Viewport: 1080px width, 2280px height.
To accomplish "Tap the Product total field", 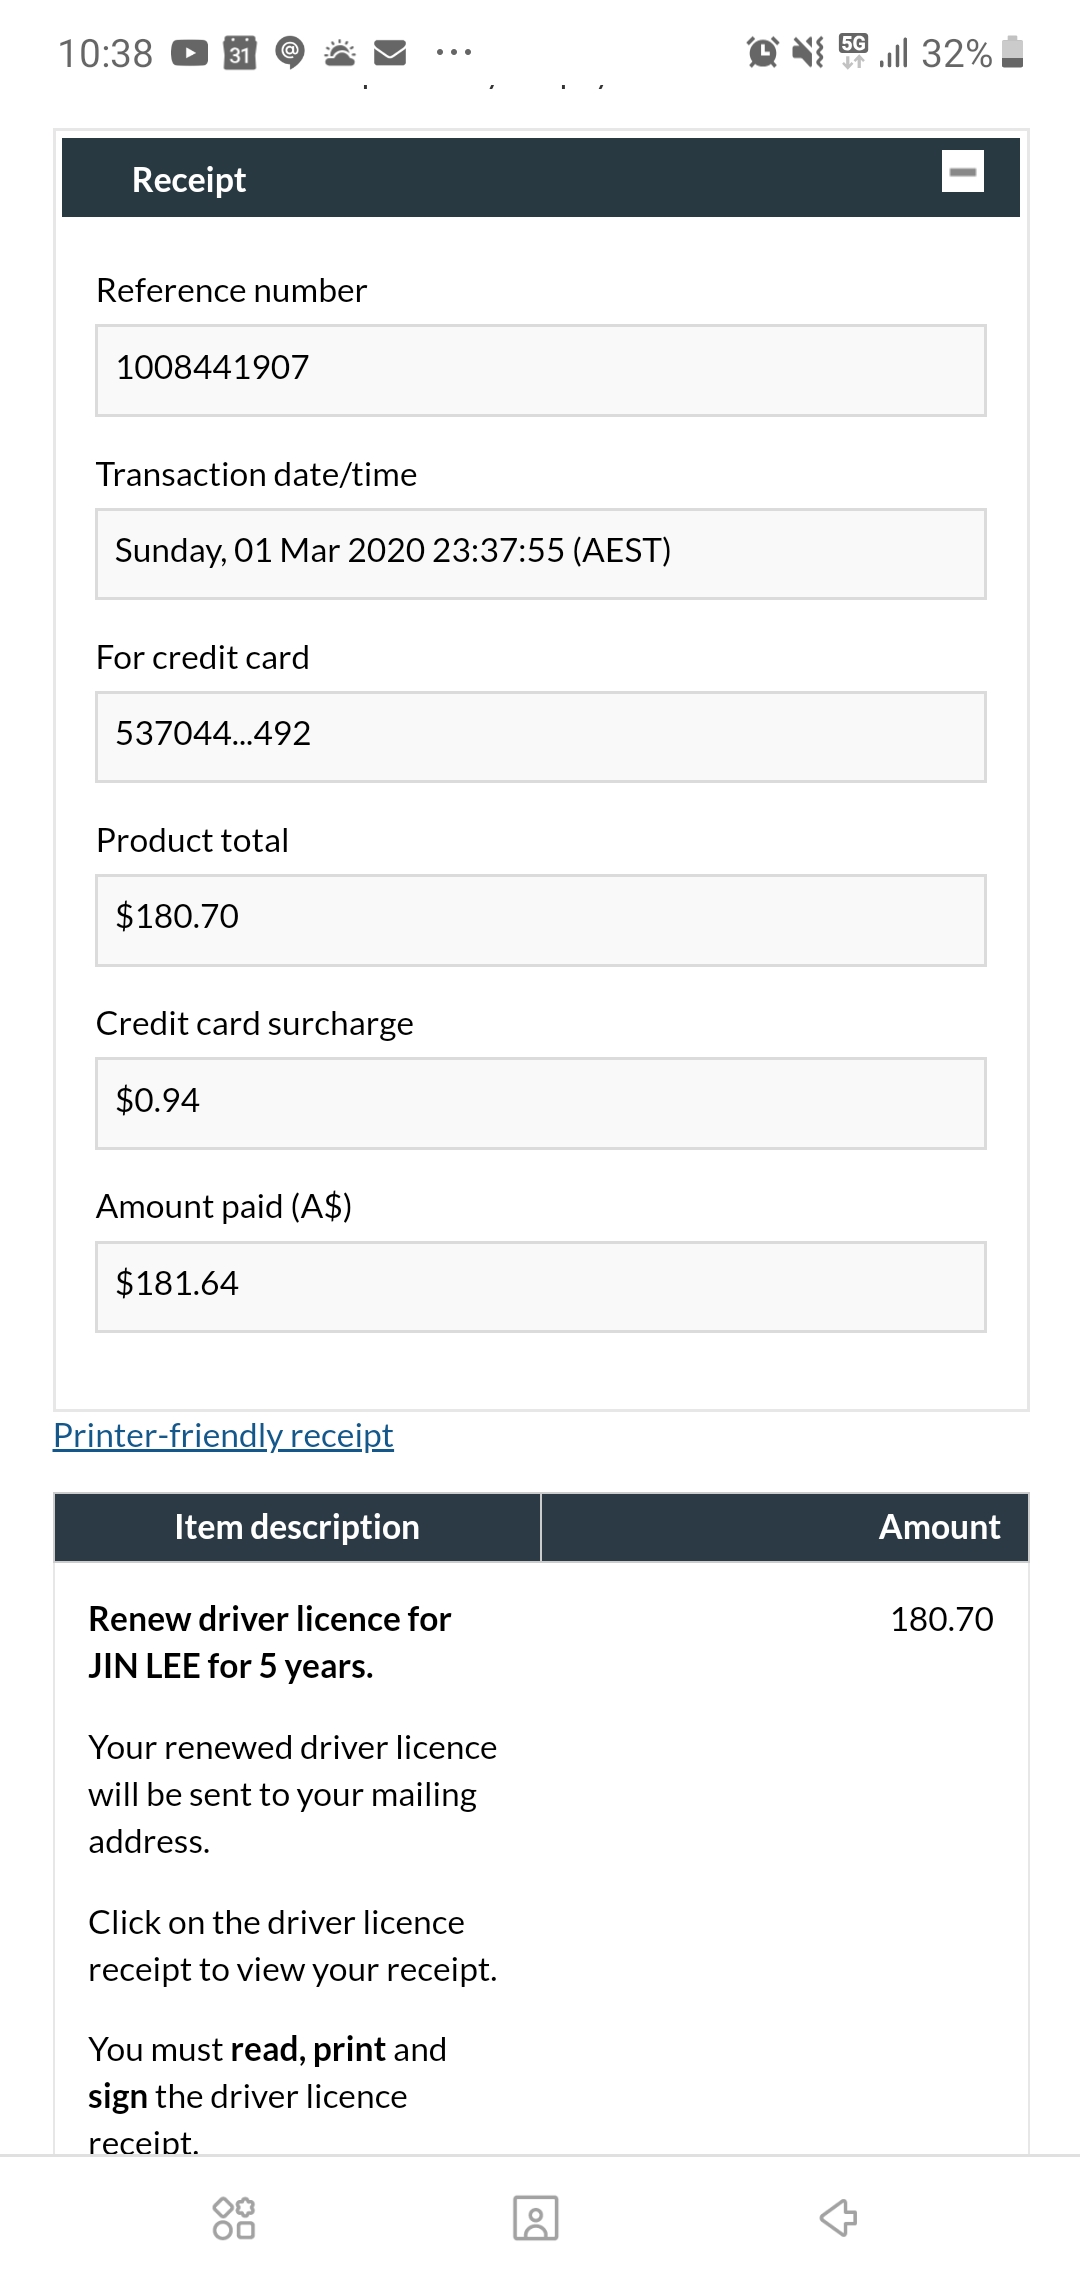I will pyautogui.click(x=540, y=919).
